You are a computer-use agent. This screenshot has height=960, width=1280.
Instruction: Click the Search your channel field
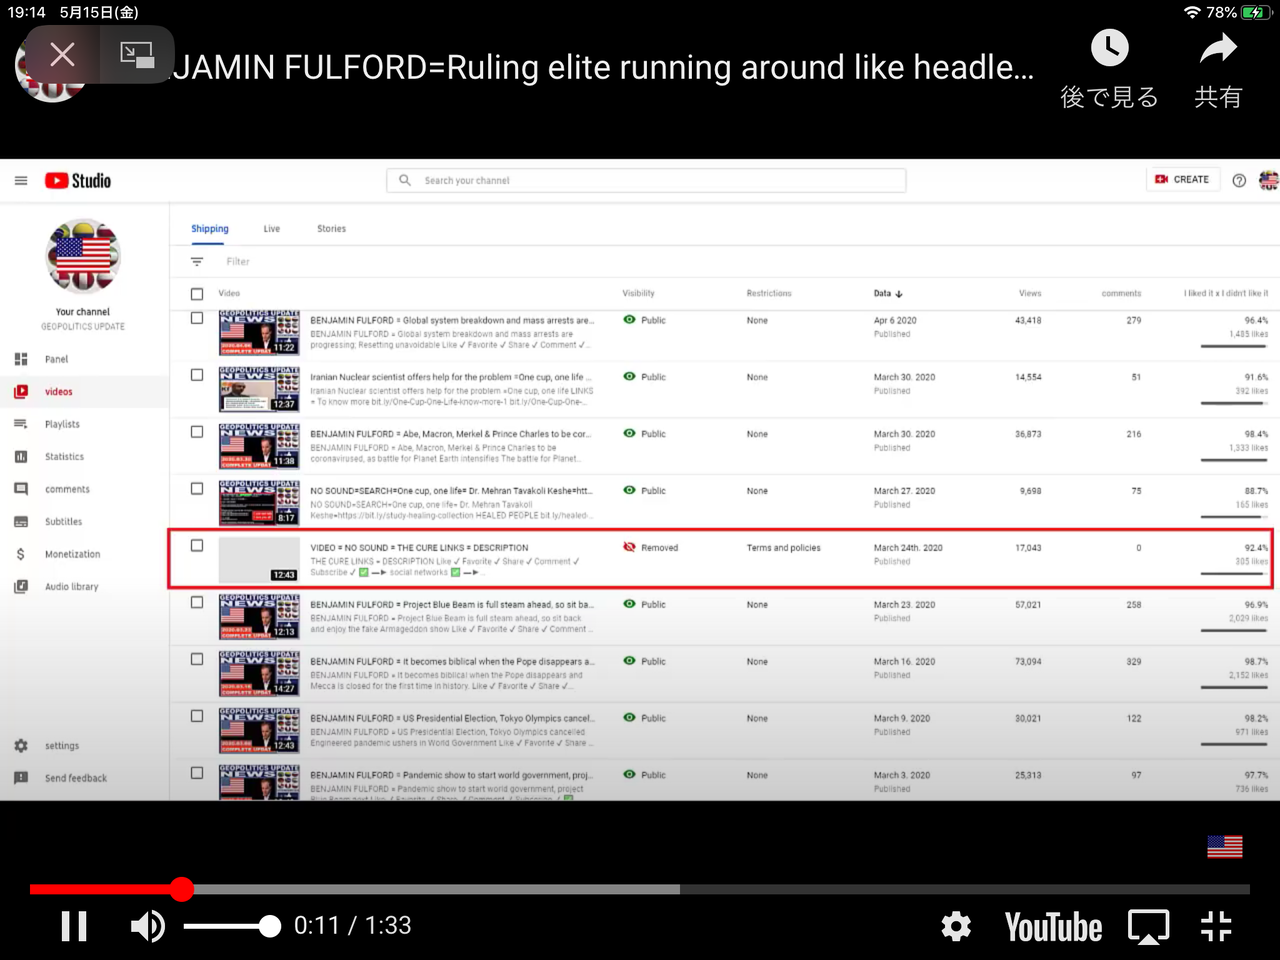(x=646, y=180)
